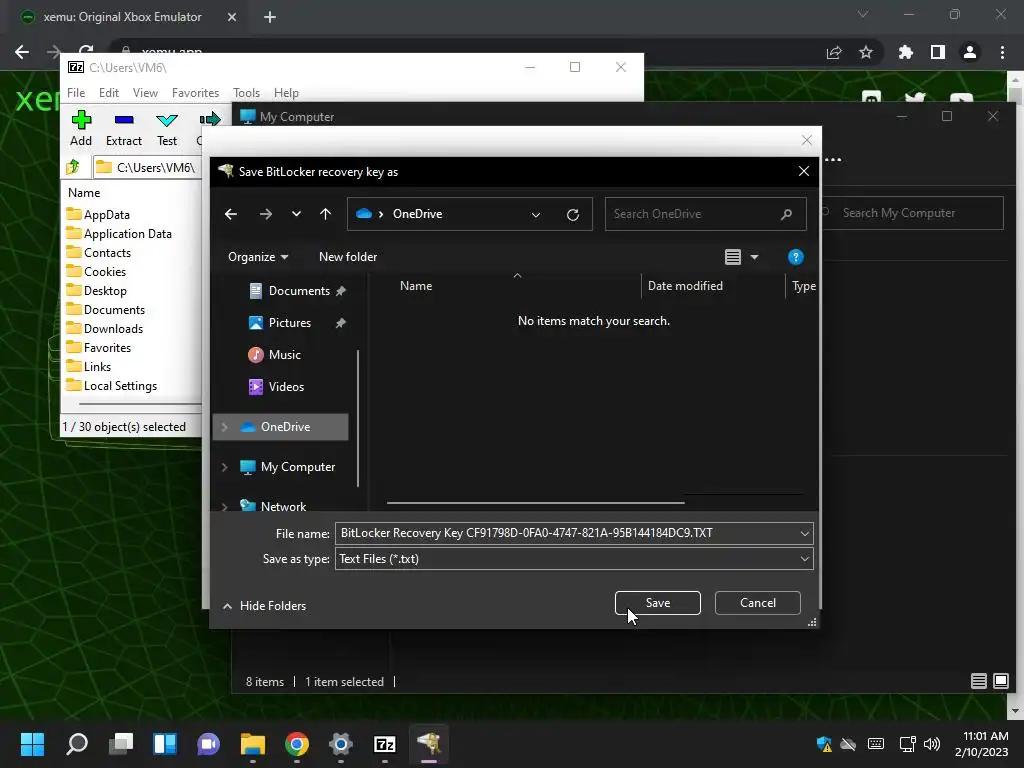
Task: Select Local Settings folder in 7-Zip
Action: [112, 386]
